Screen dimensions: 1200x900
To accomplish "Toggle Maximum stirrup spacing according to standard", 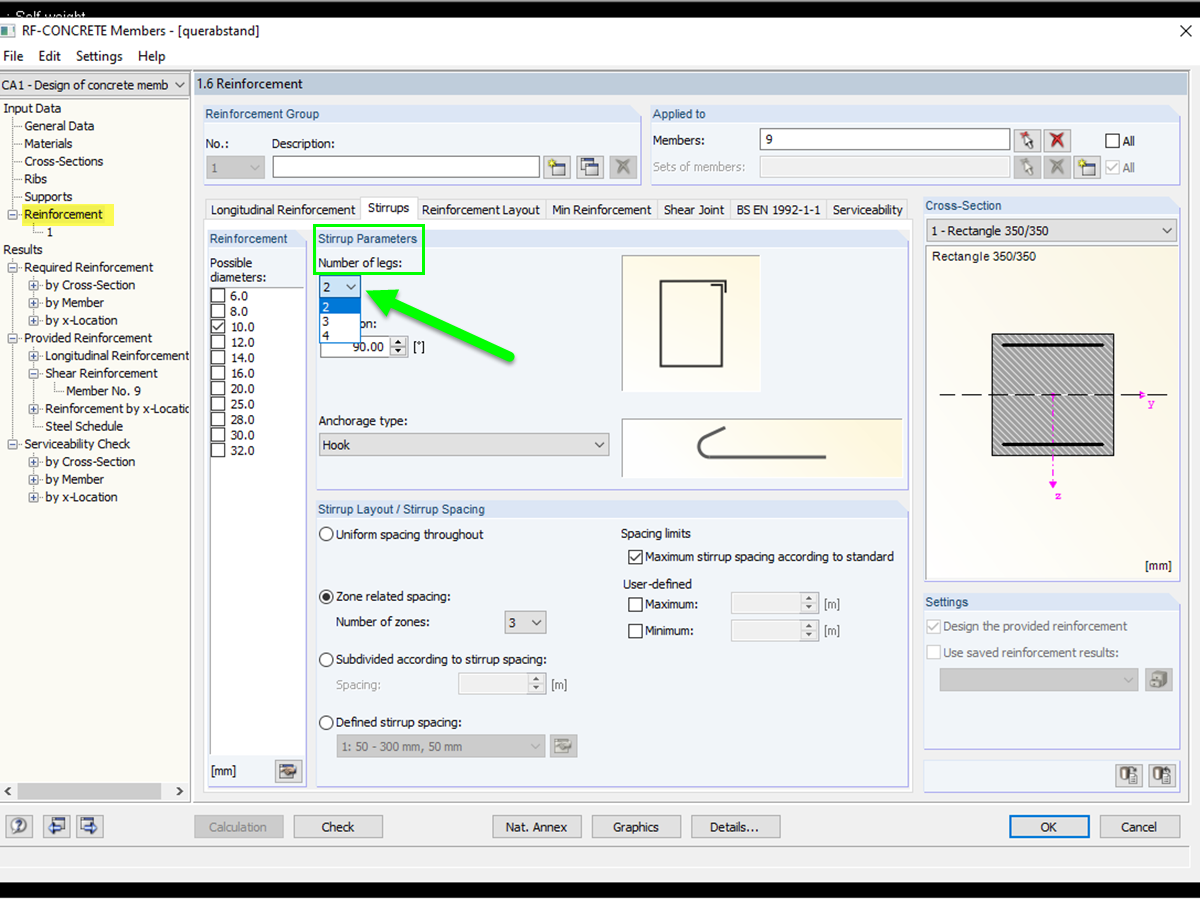I will click(x=634, y=557).
